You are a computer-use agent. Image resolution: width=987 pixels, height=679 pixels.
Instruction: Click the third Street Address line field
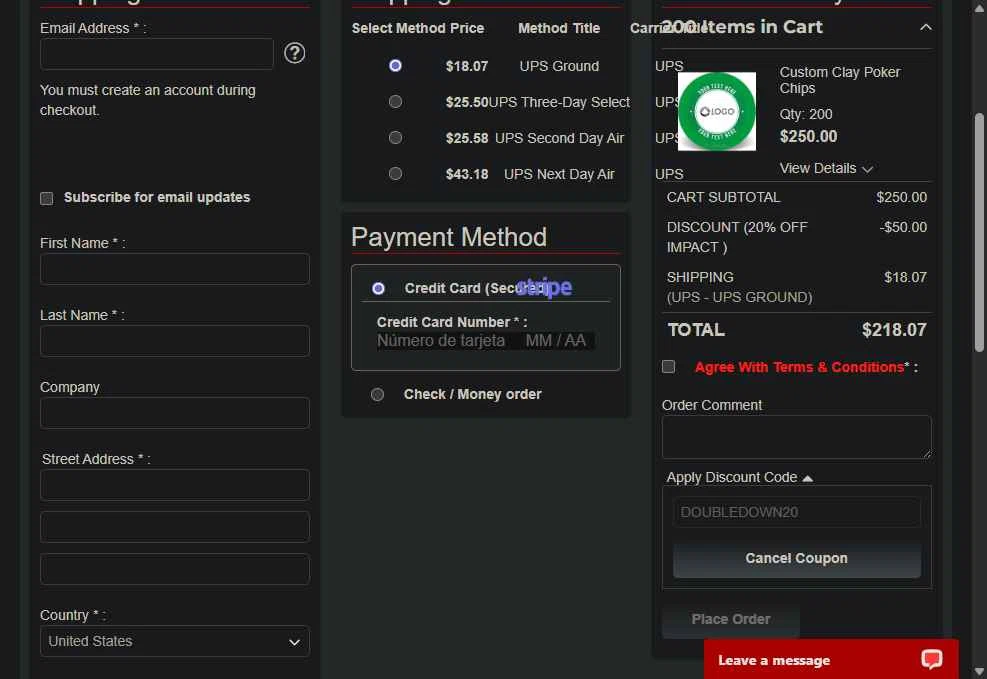[x=174, y=569]
